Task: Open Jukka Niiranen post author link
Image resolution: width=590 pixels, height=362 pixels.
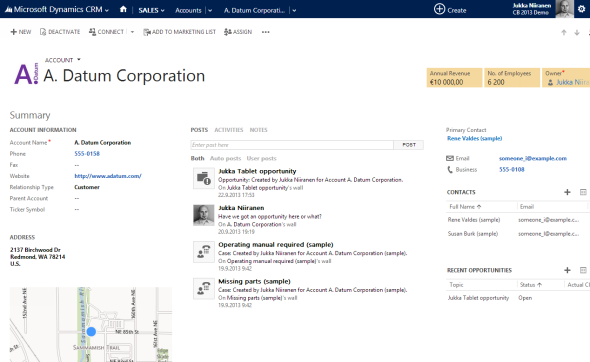Action: 241,208
